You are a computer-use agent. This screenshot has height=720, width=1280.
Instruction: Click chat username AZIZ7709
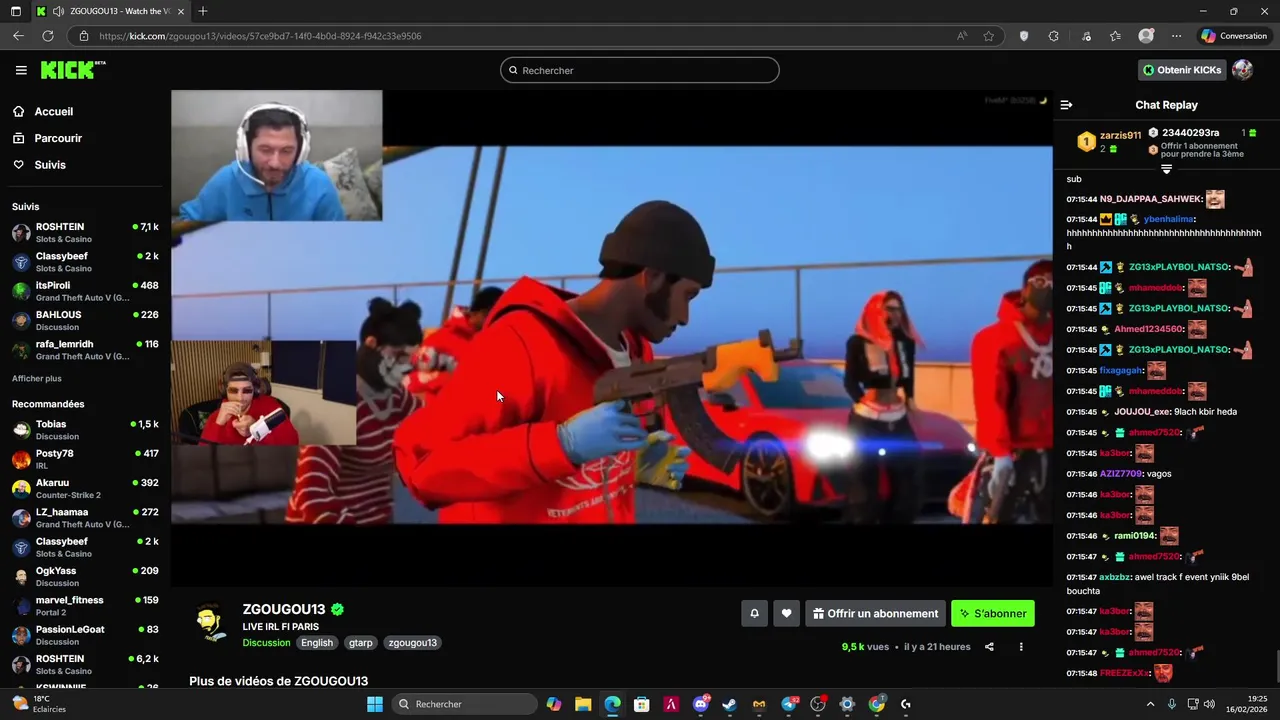(1121, 474)
